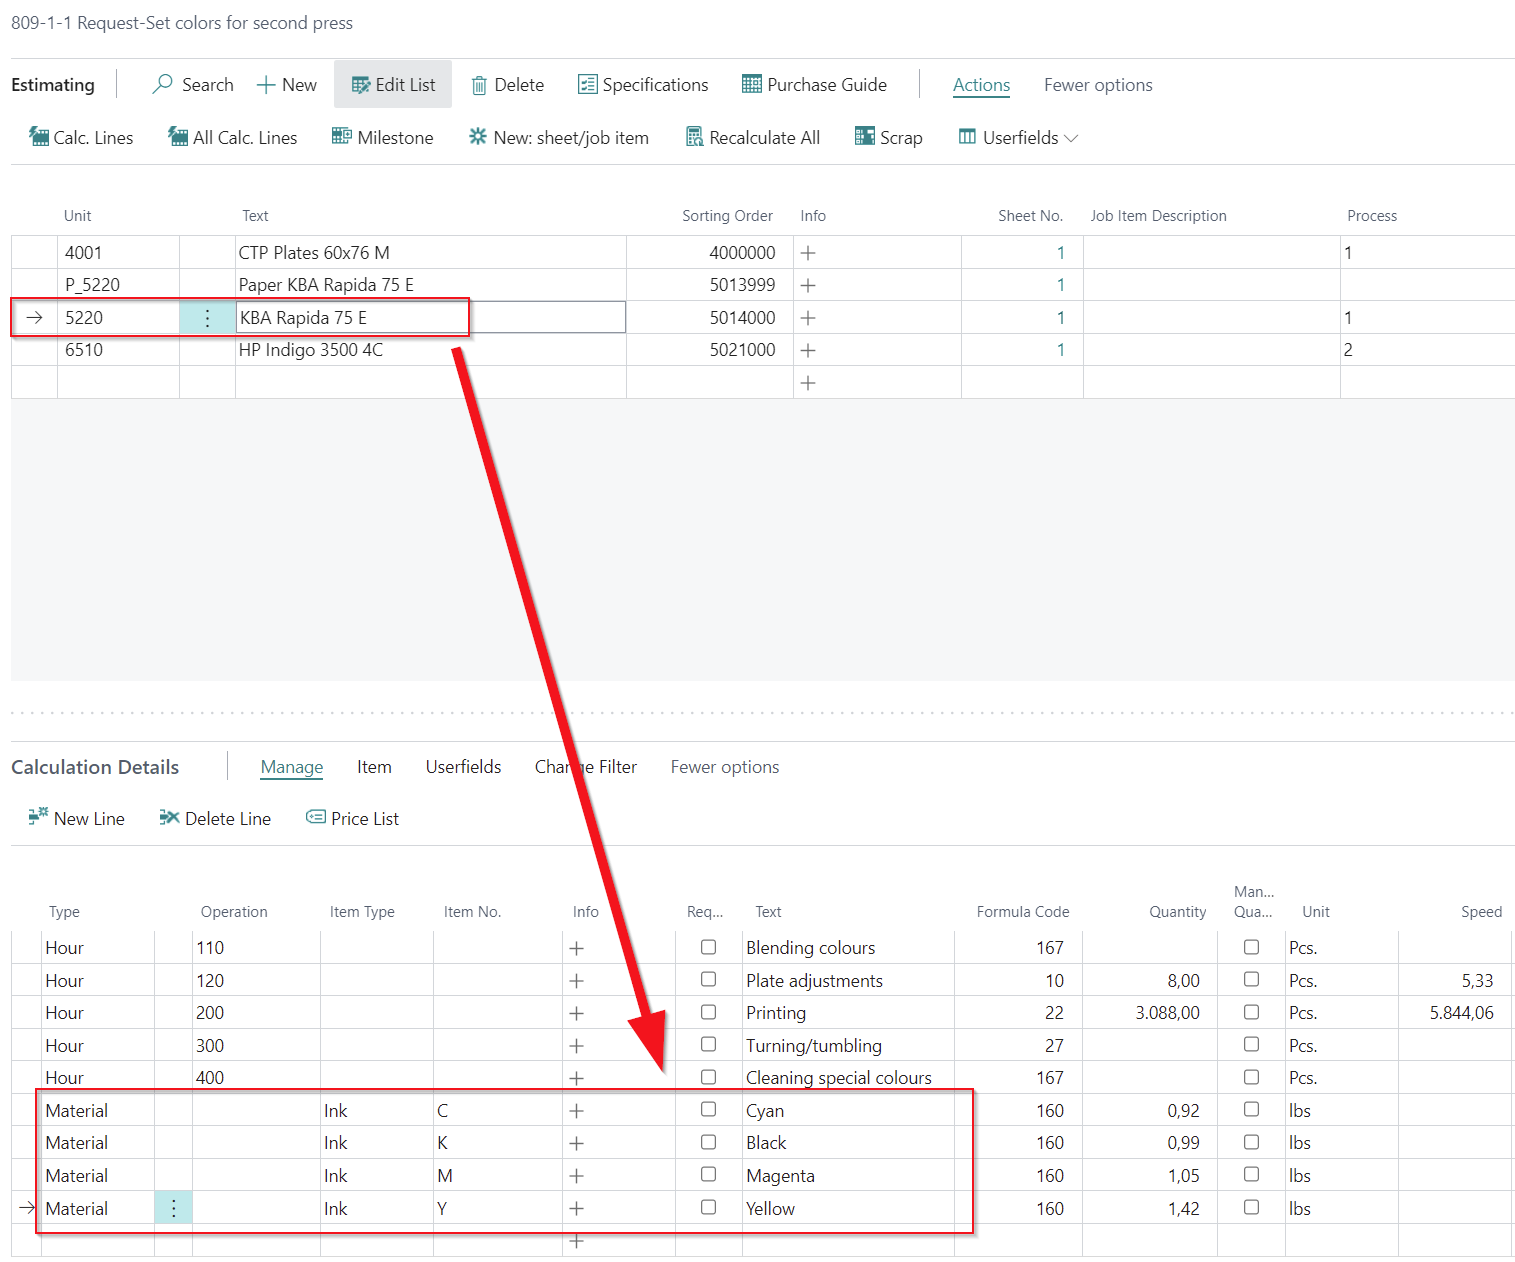Viewport: 1515px width, 1262px height.
Task: Click the Price List icon
Action: pos(315,817)
